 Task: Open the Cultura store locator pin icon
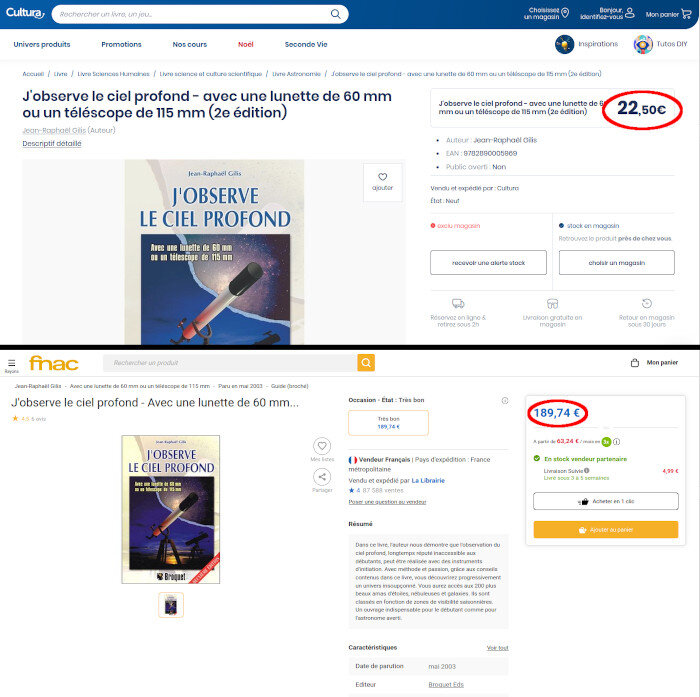tap(565, 13)
